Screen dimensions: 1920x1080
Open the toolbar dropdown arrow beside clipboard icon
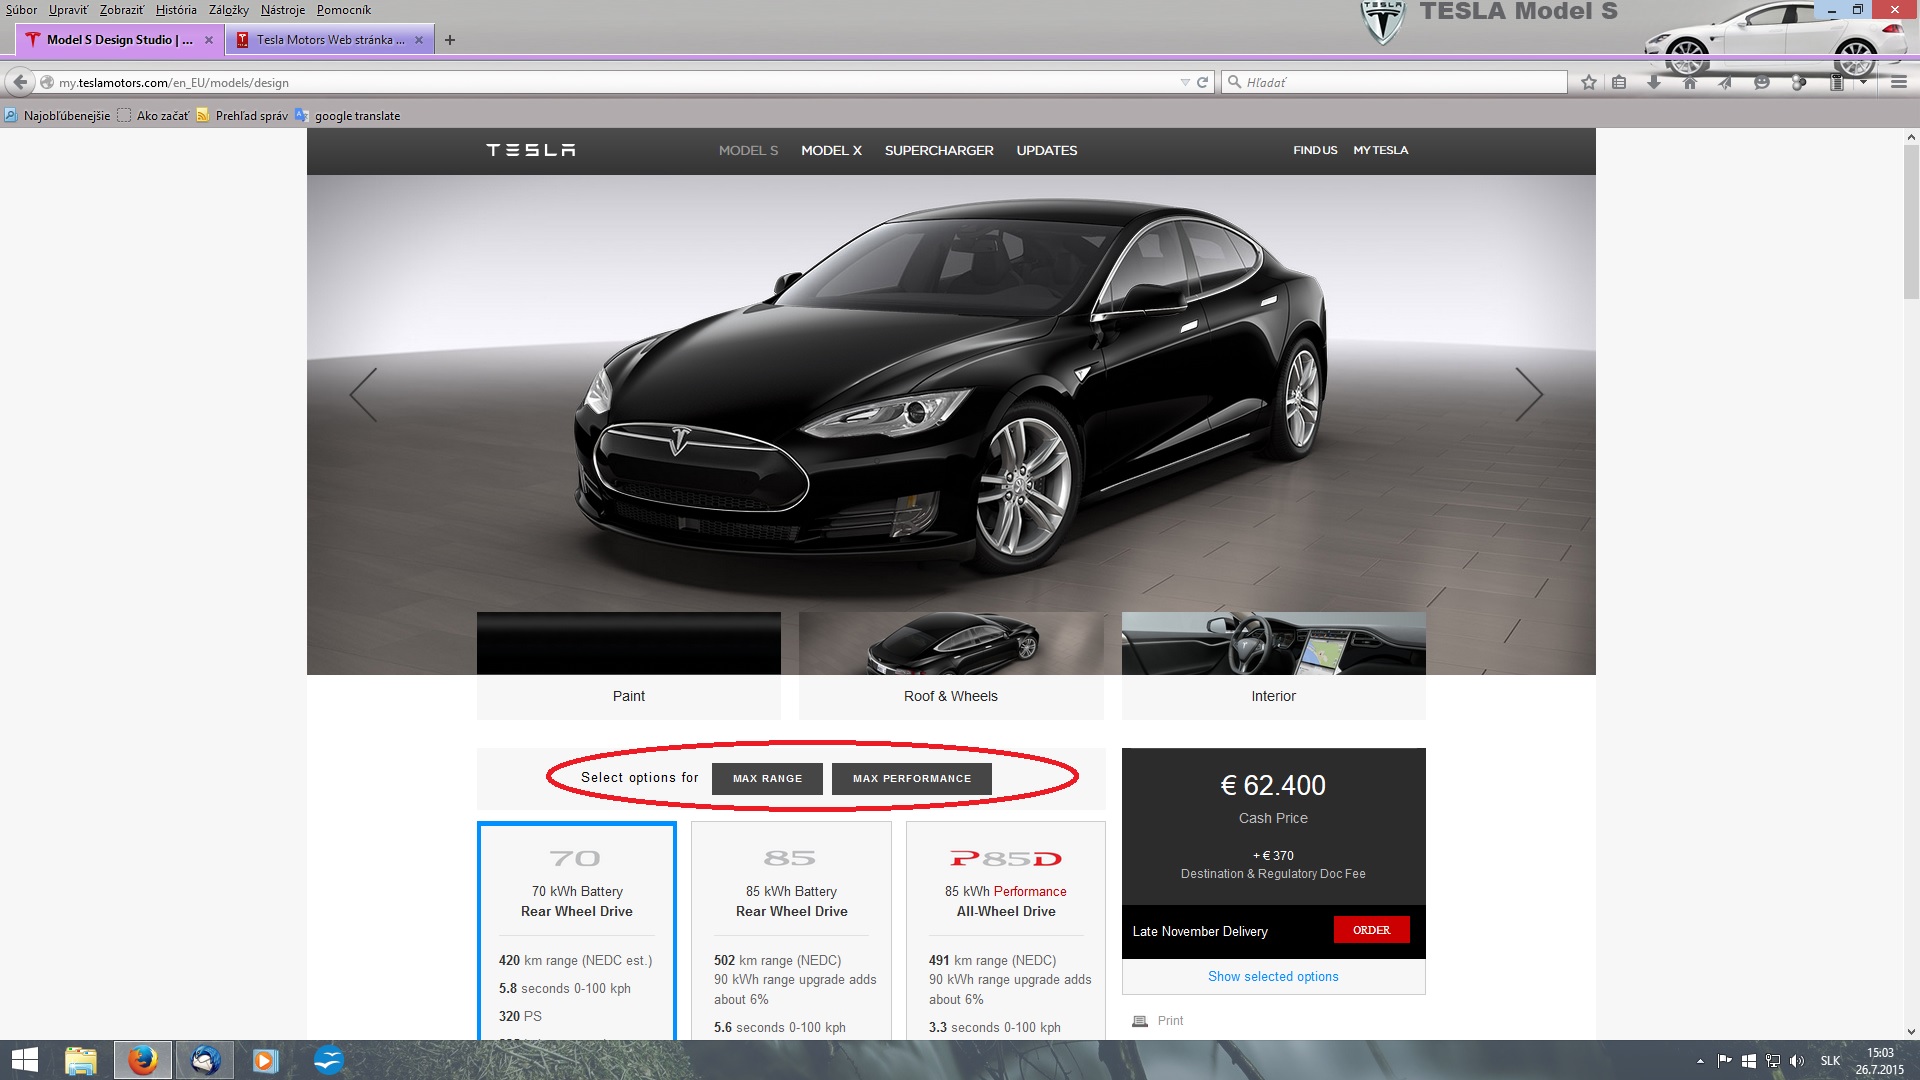click(1863, 82)
